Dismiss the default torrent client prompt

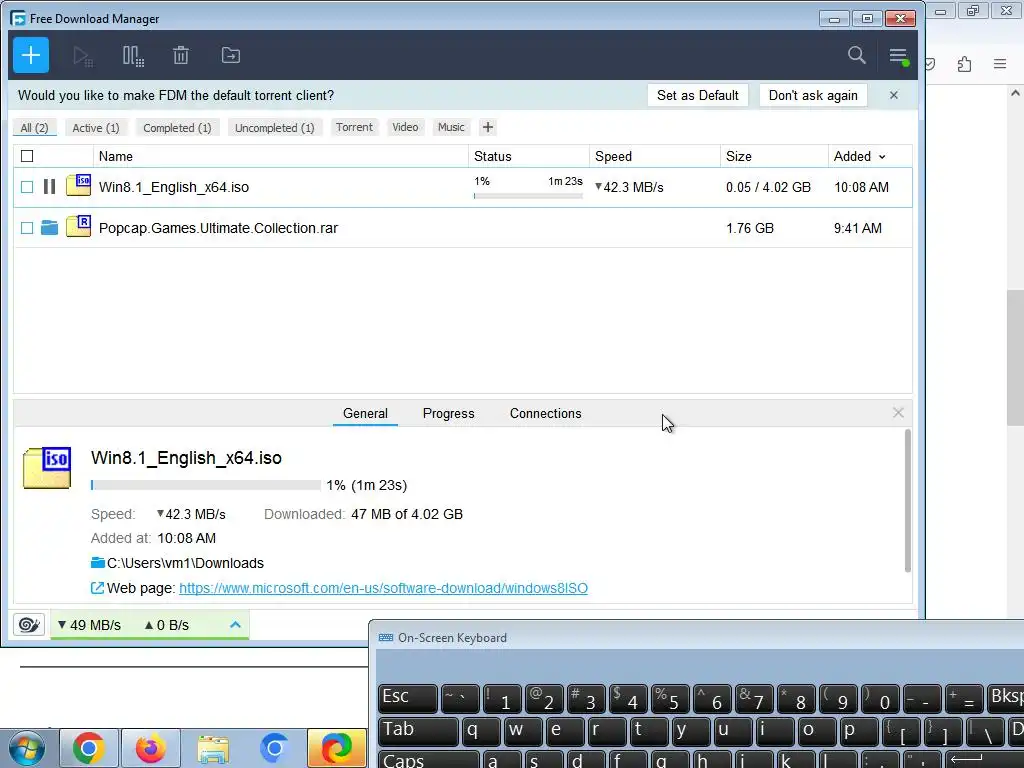pos(894,95)
